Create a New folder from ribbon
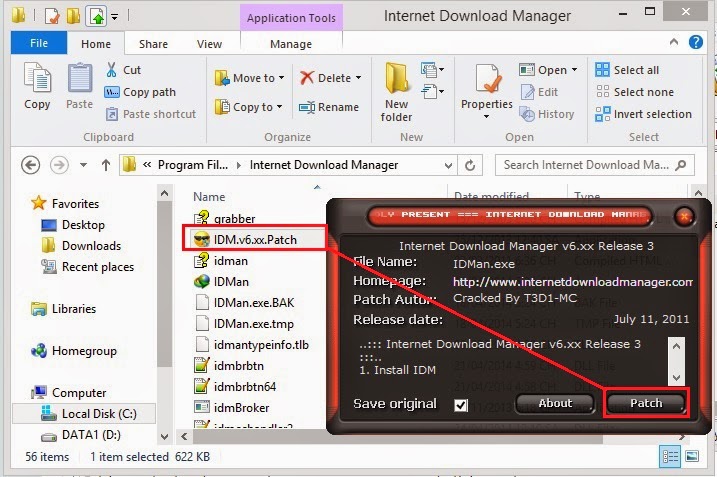The height and width of the screenshot is (477, 717). point(396,92)
